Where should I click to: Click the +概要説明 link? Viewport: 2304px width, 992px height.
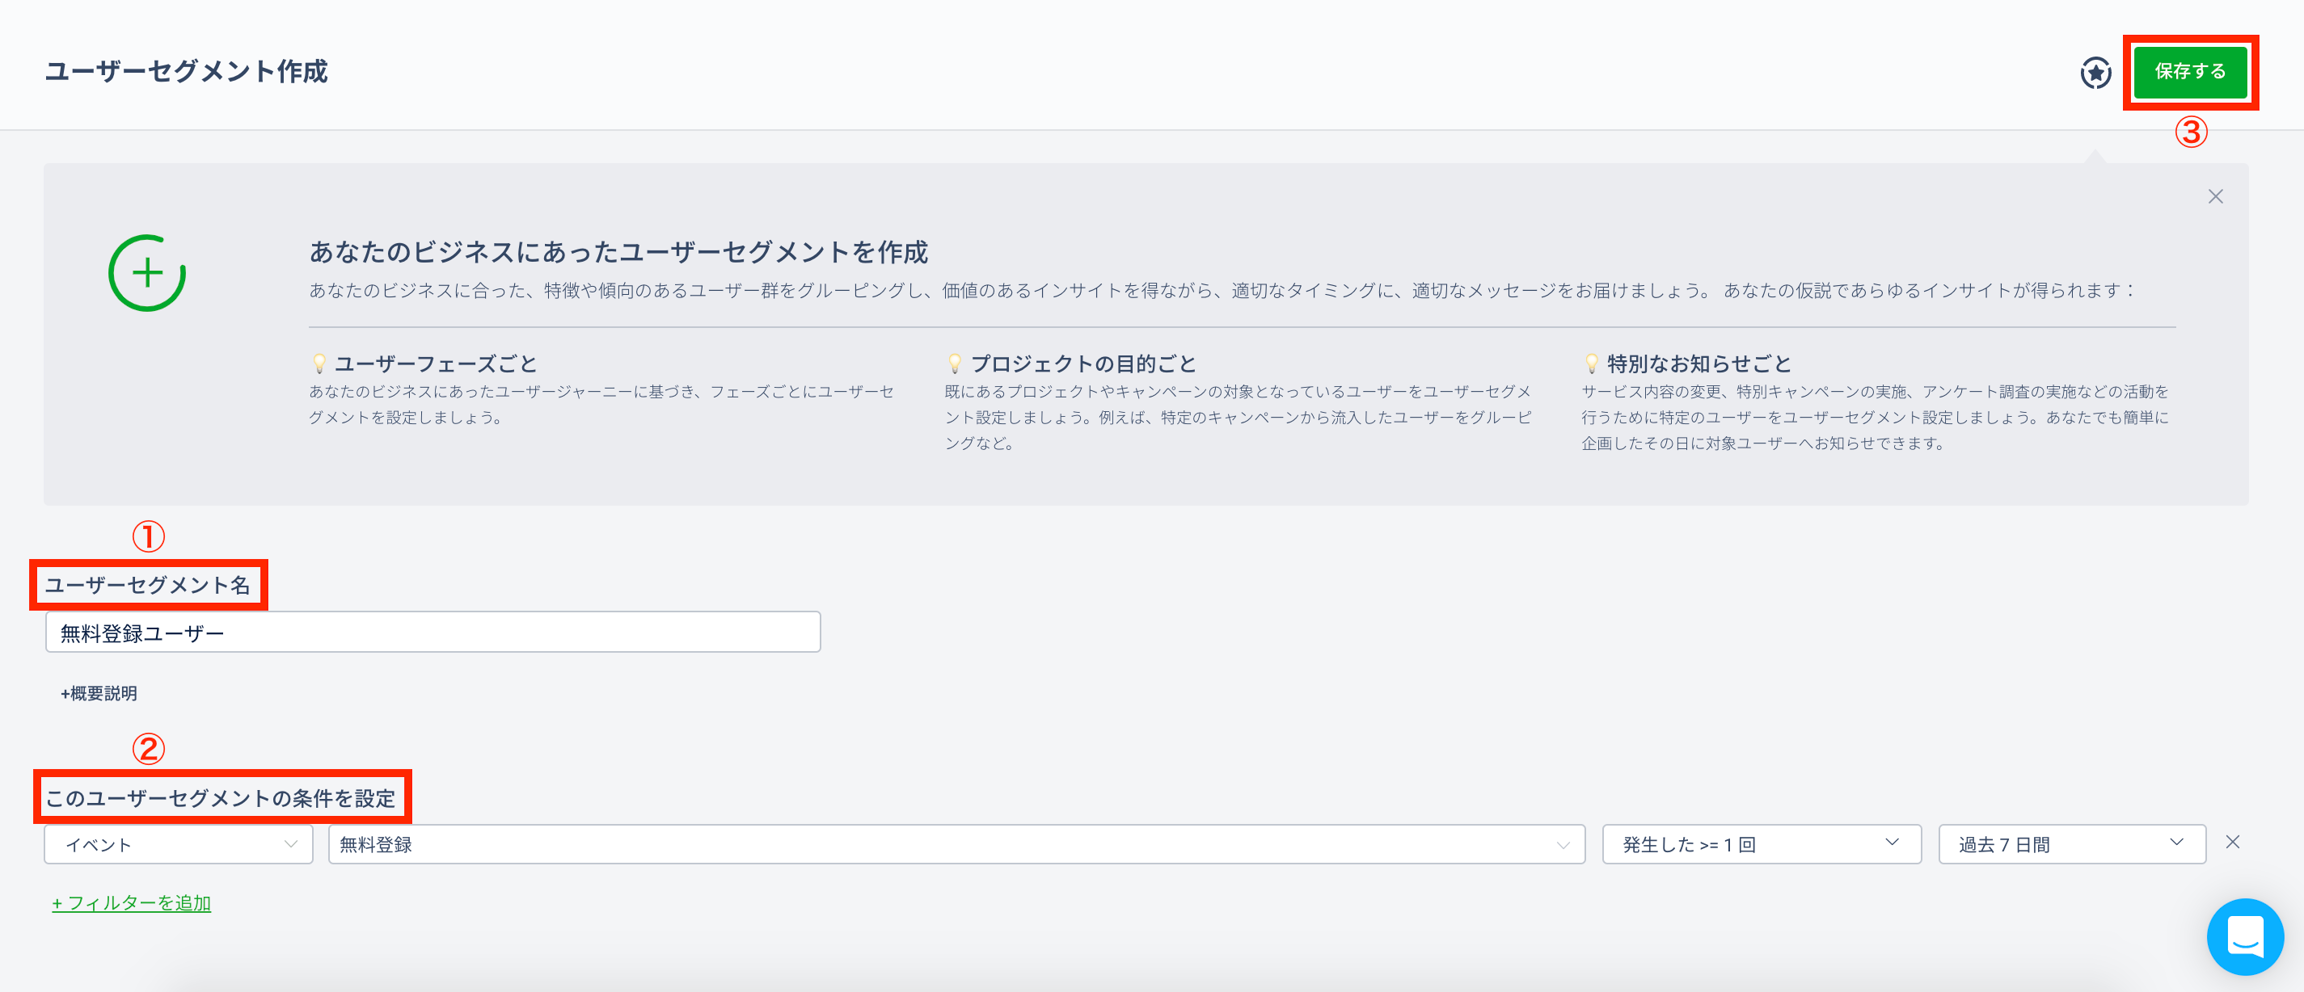(x=98, y=693)
